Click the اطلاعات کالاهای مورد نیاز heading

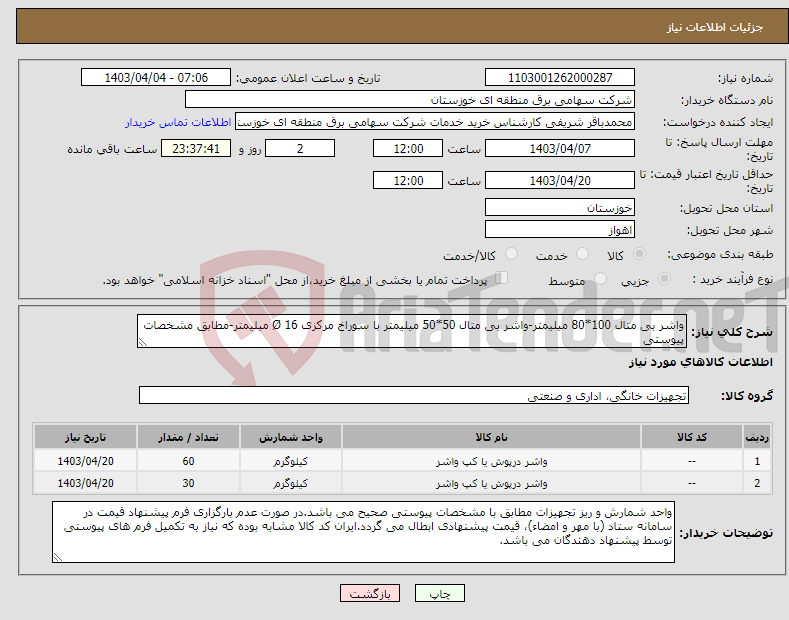pyautogui.click(x=700, y=362)
